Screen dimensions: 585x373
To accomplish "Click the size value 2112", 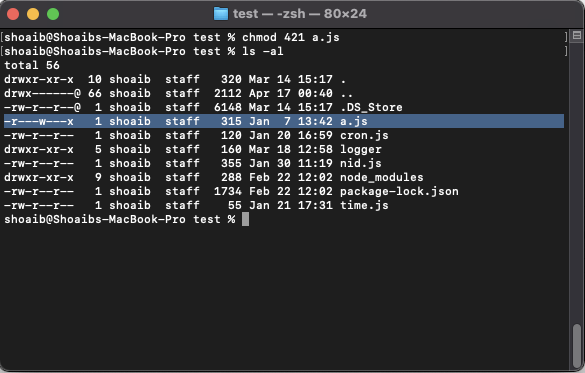I will pos(228,93).
